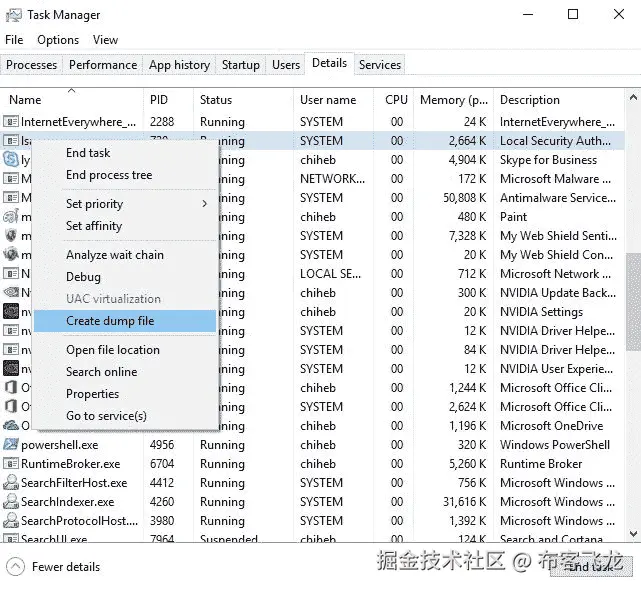Screen dimensions: 641x590
Task: Click the Skype for Business description
Action: pos(548,160)
